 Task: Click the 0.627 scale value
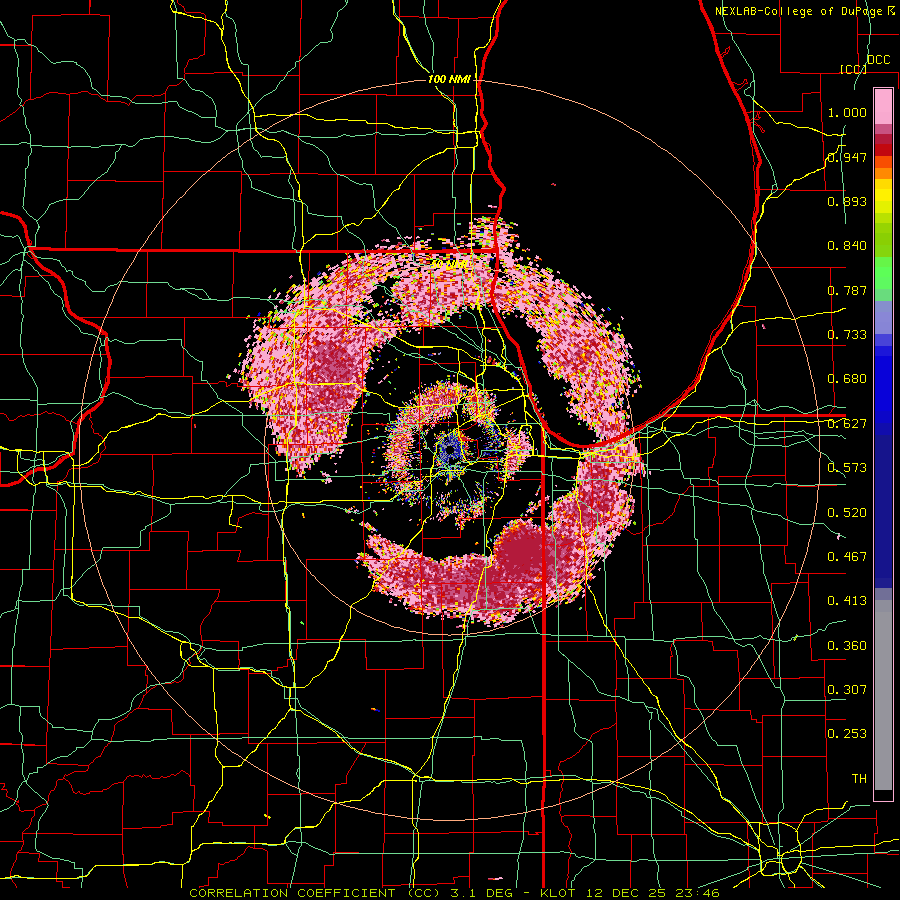(847, 424)
